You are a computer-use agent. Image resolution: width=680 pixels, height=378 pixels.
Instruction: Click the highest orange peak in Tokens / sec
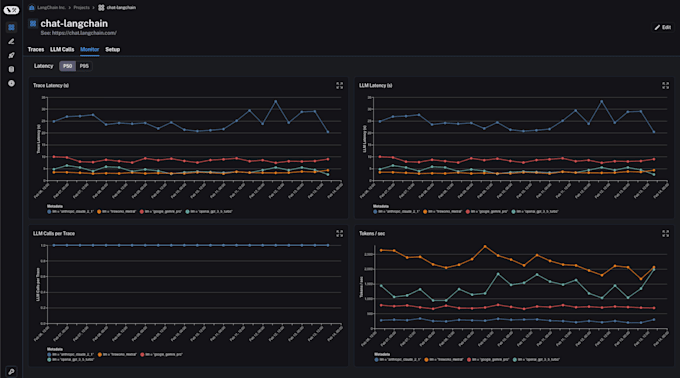485,247
